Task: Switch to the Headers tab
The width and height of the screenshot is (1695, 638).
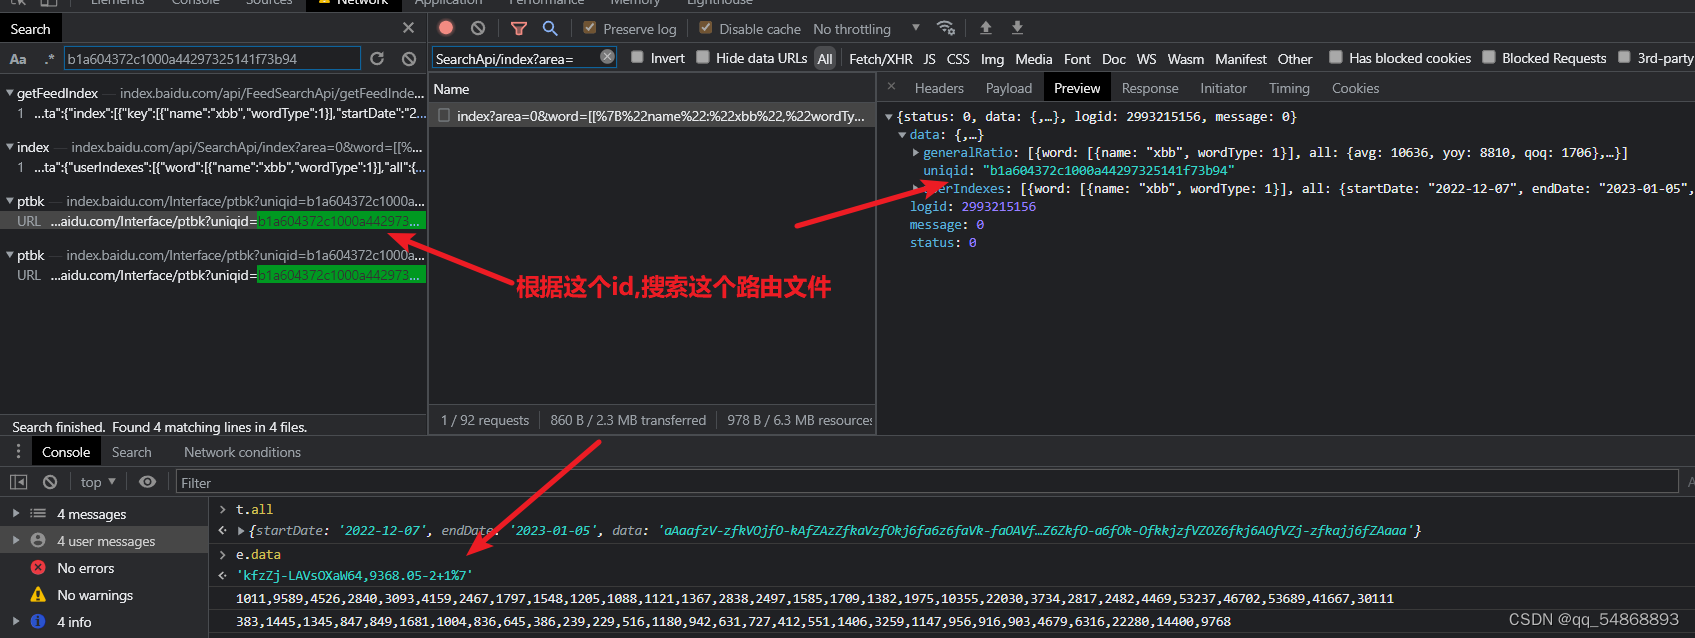Action: (x=939, y=88)
